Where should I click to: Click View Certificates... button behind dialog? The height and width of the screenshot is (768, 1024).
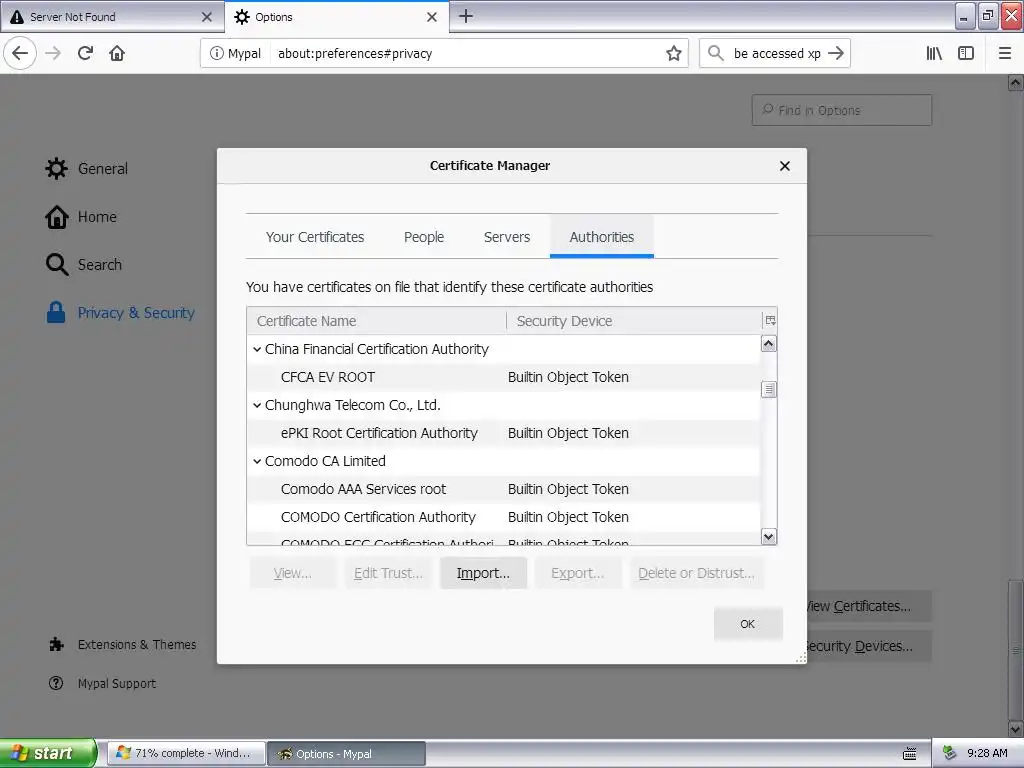(869, 607)
